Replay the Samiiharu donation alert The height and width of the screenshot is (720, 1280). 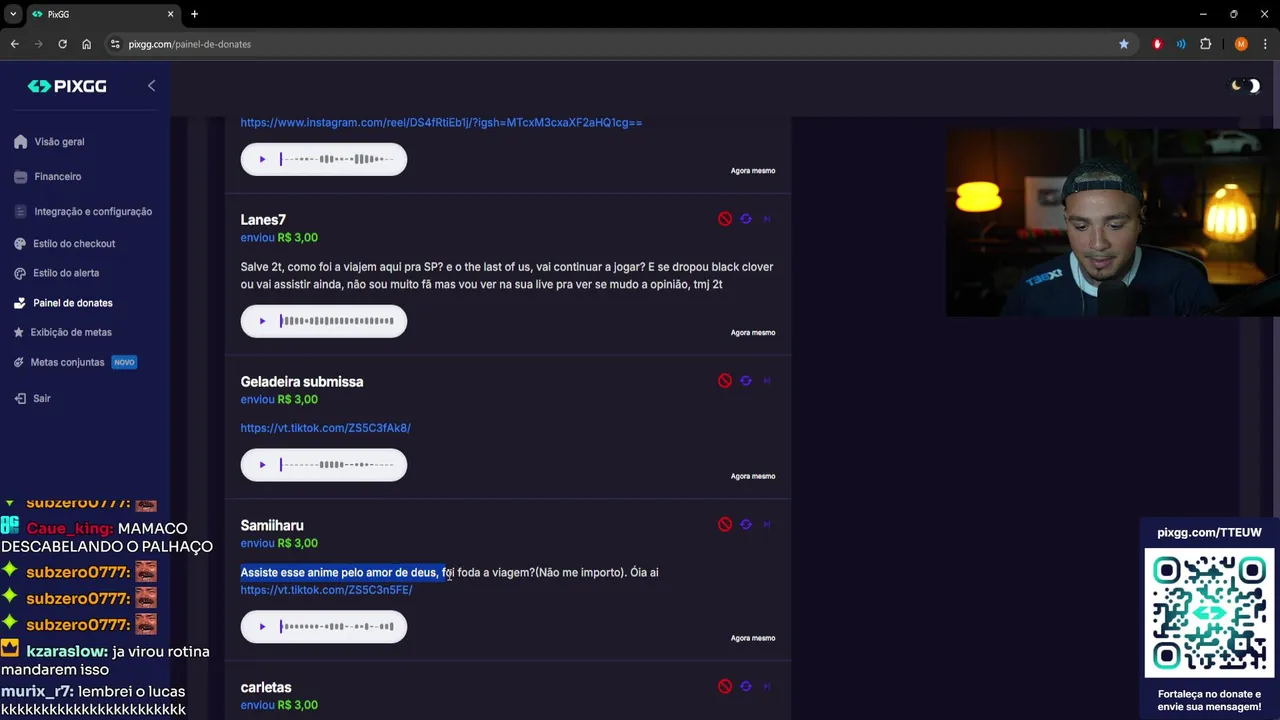pos(746,525)
